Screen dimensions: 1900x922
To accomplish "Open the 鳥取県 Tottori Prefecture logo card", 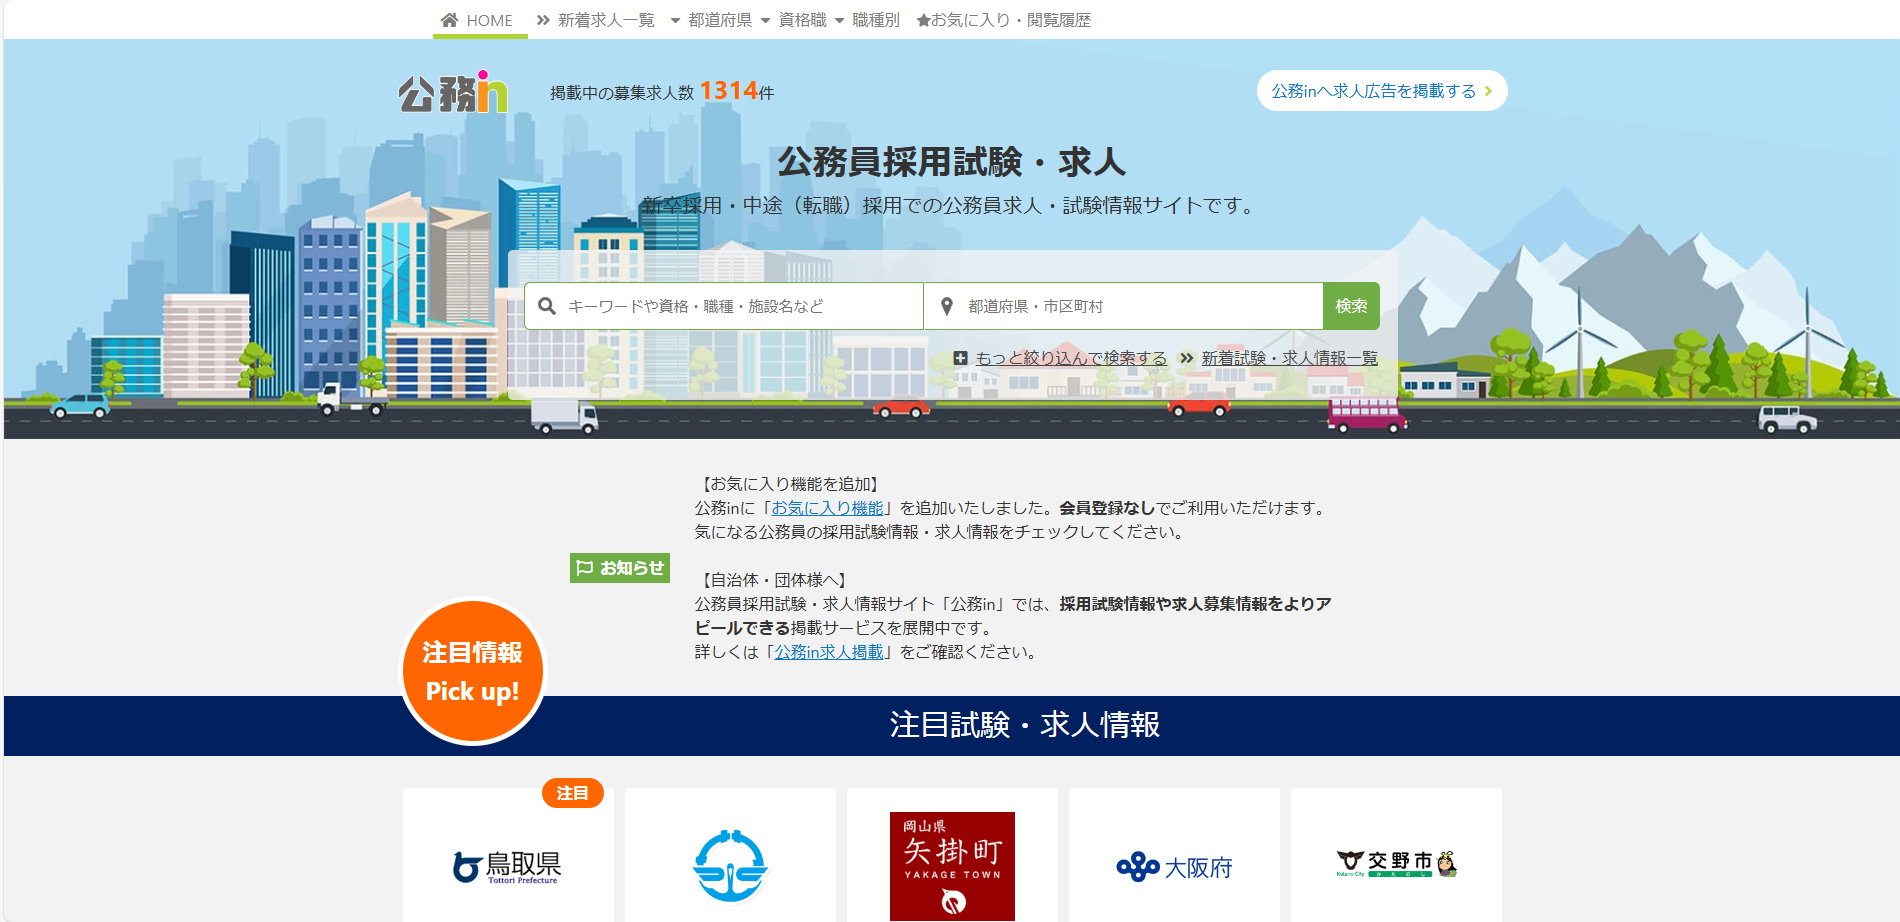I will 508,865.
